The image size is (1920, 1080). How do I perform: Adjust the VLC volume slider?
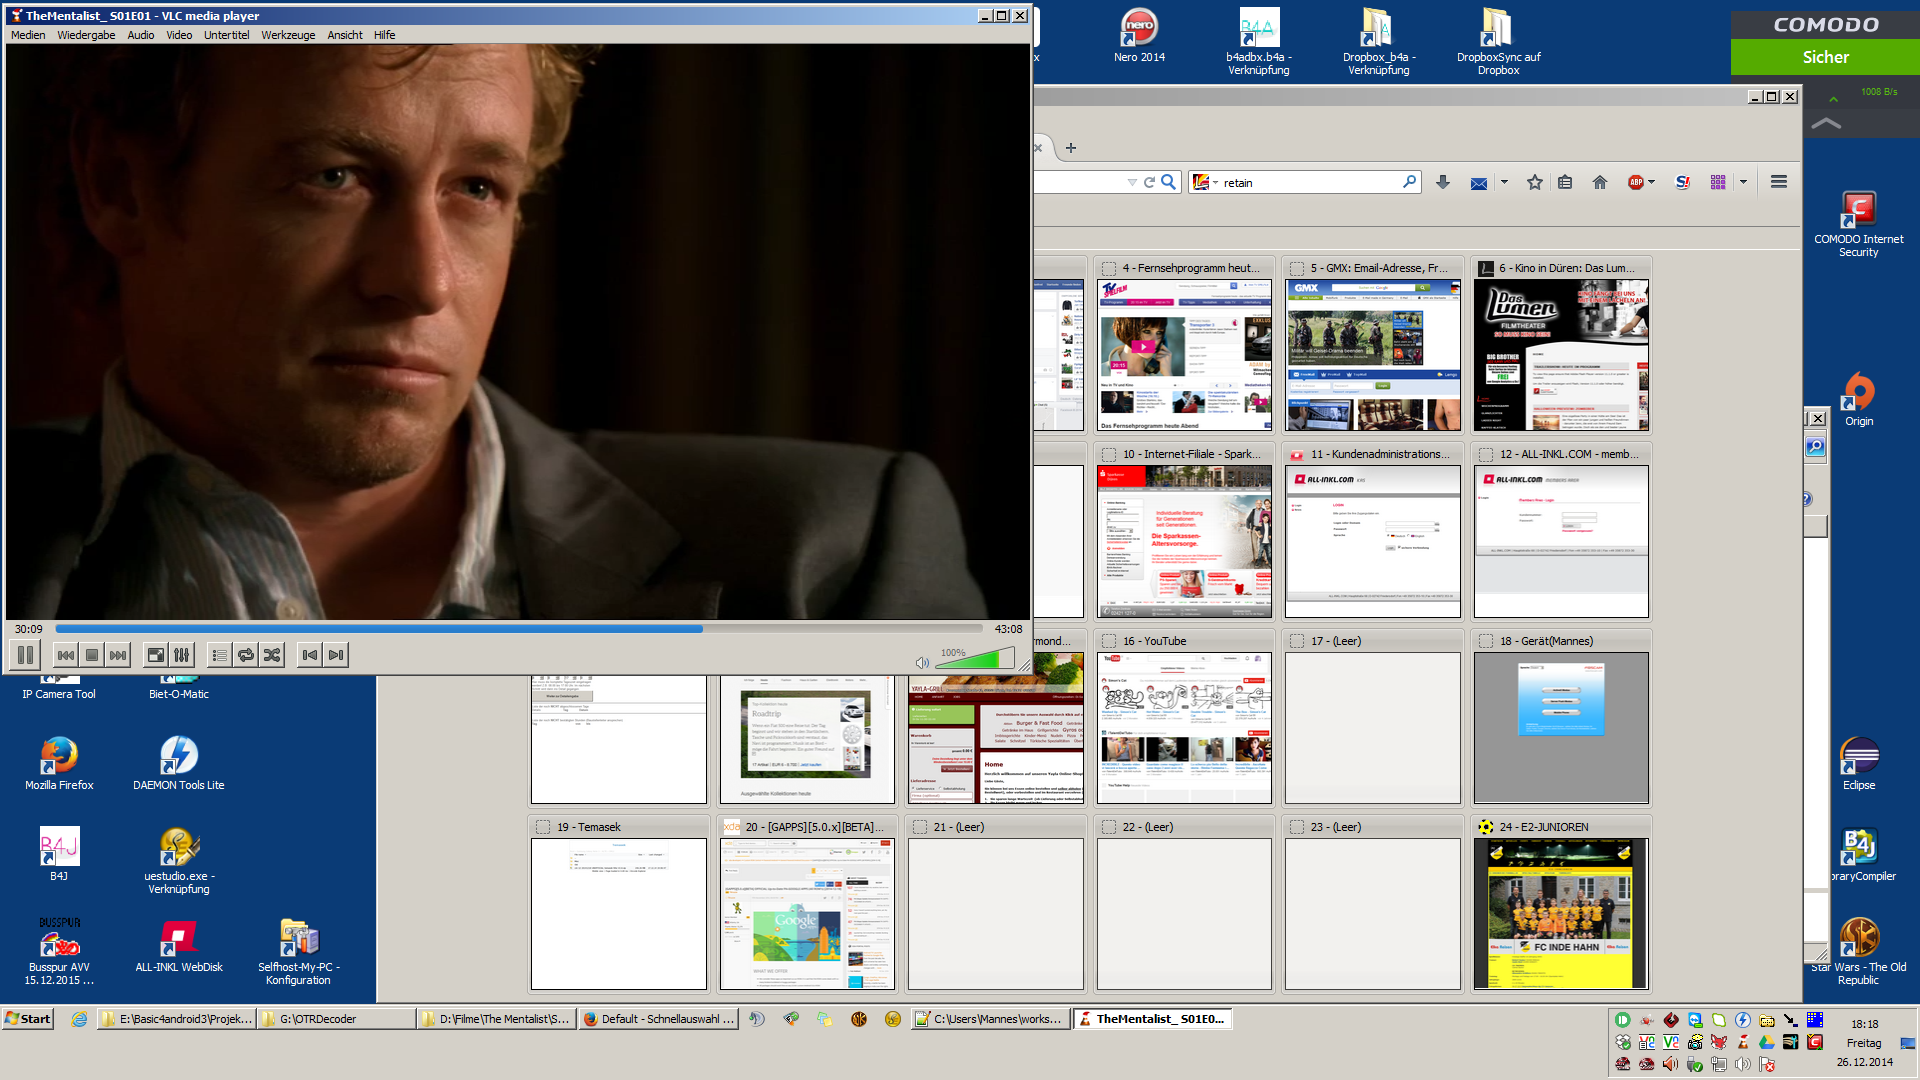pos(975,660)
